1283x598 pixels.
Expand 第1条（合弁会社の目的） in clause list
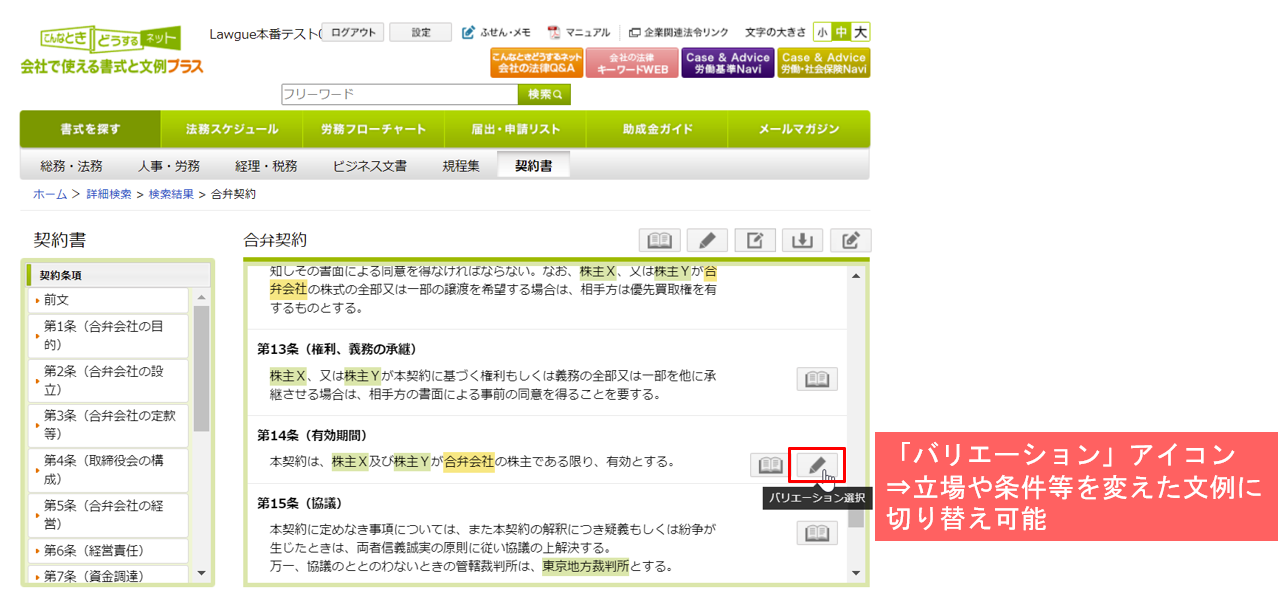tap(108, 335)
